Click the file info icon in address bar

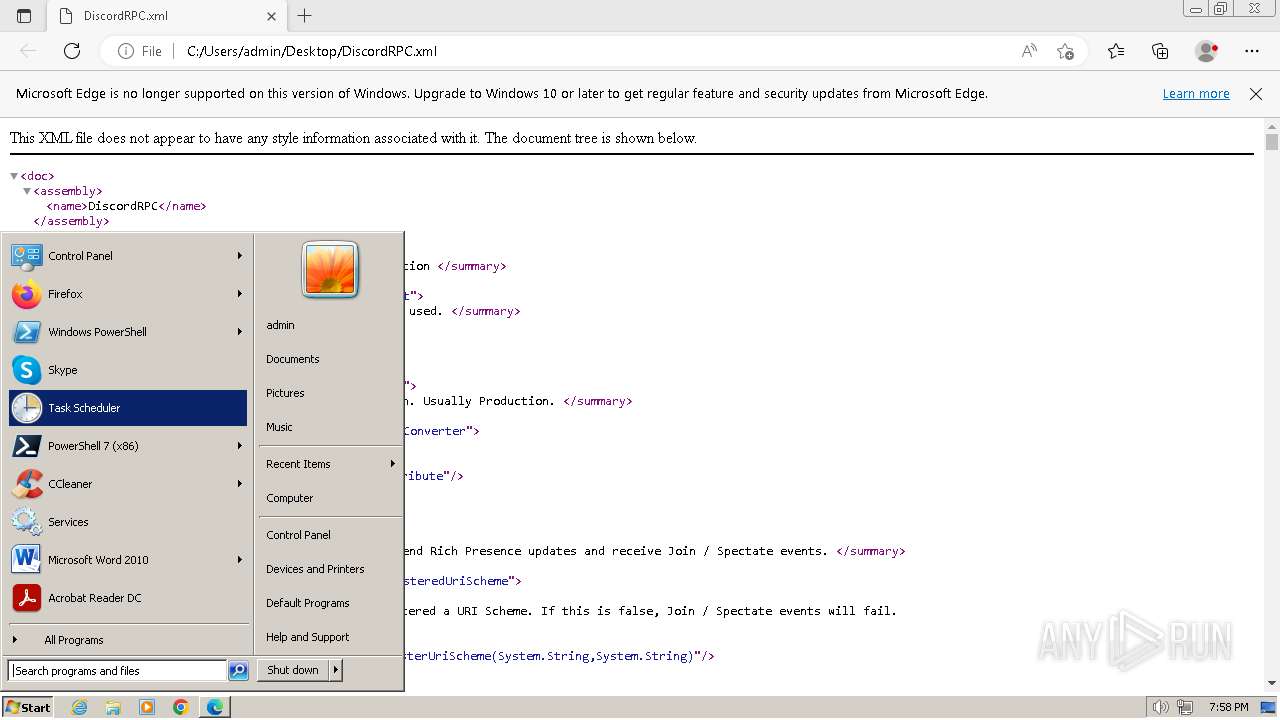[126, 51]
